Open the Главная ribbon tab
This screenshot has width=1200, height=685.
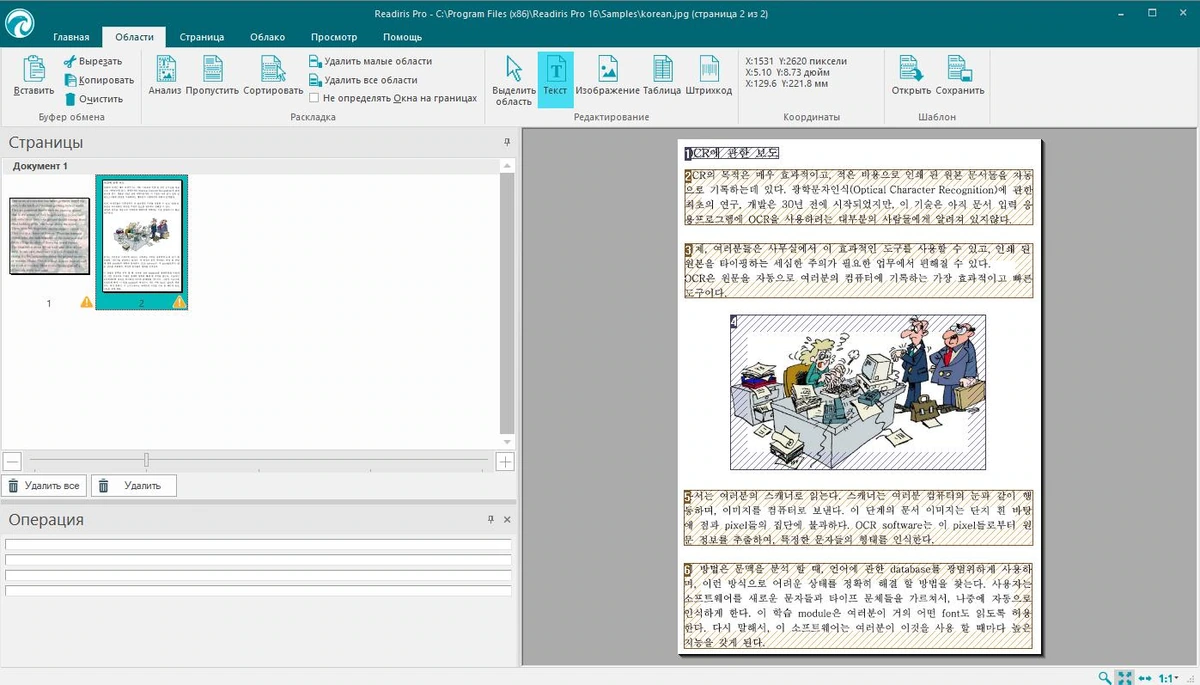coord(71,37)
